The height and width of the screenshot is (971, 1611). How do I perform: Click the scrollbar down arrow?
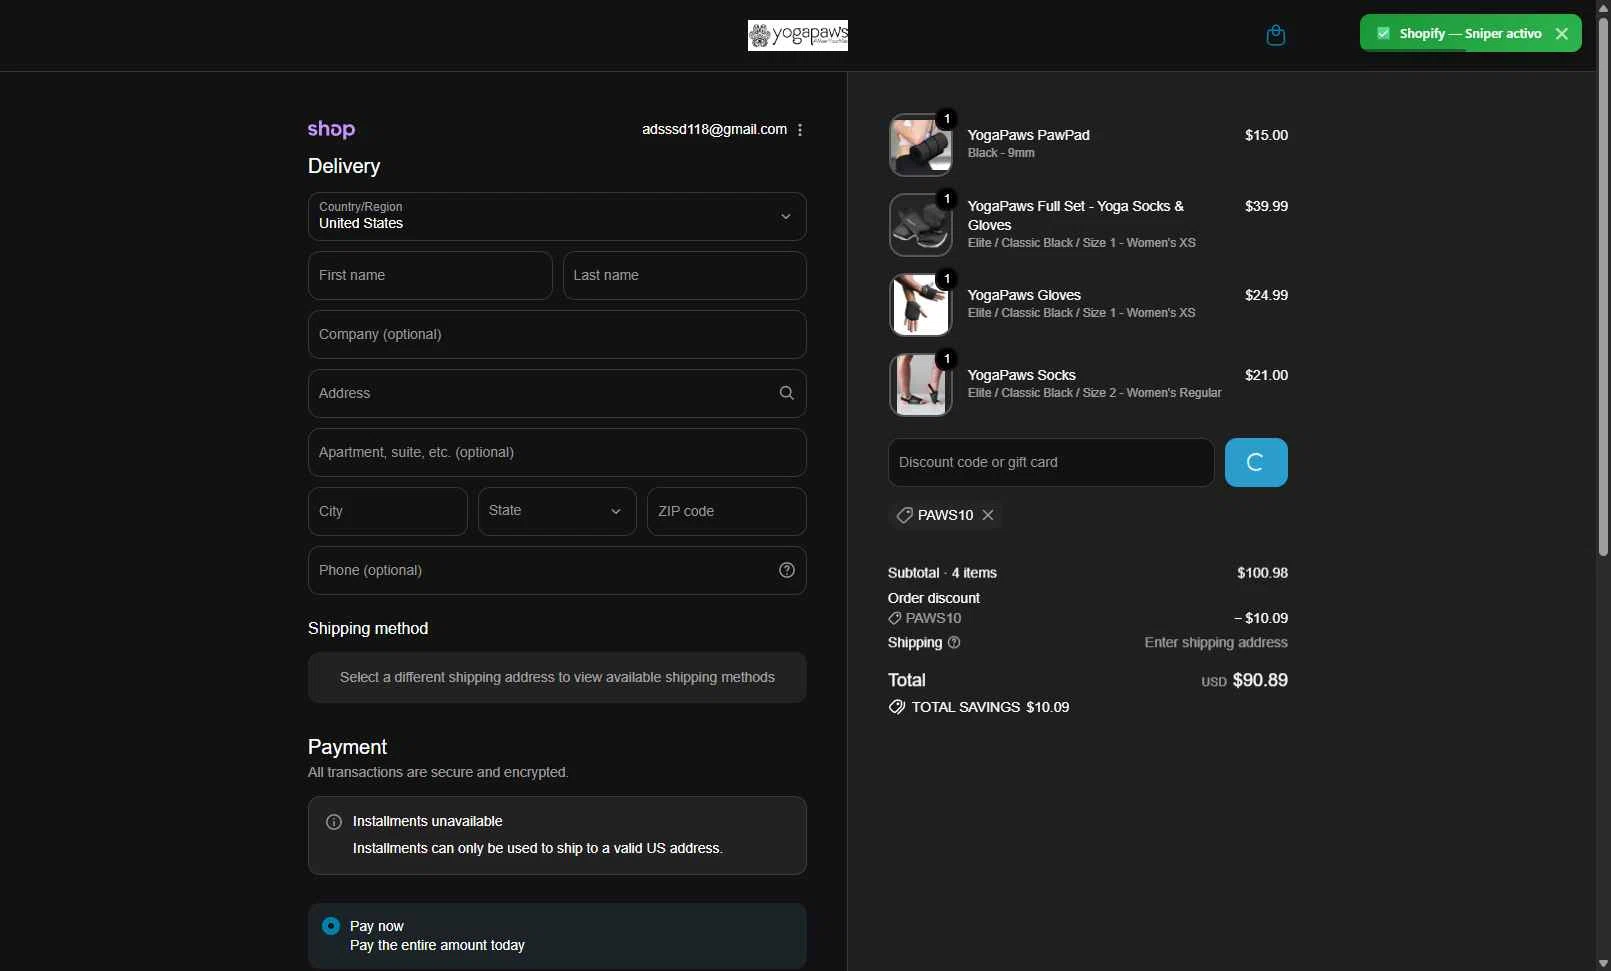coord(1603,963)
